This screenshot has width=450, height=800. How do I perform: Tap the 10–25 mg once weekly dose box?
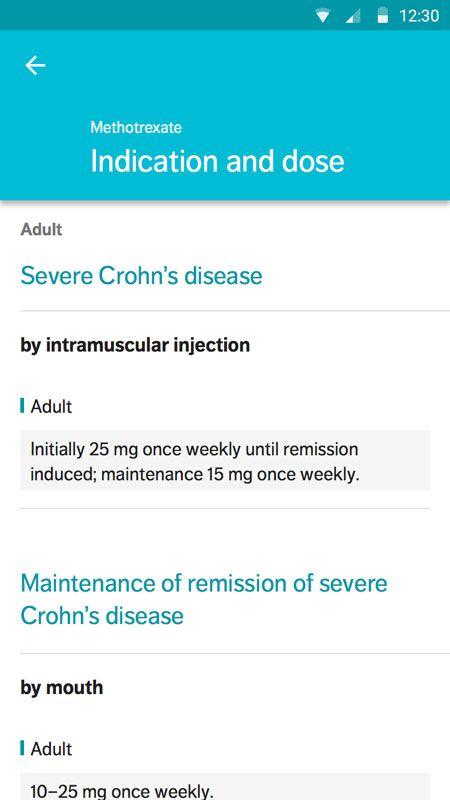[x=225, y=786]
